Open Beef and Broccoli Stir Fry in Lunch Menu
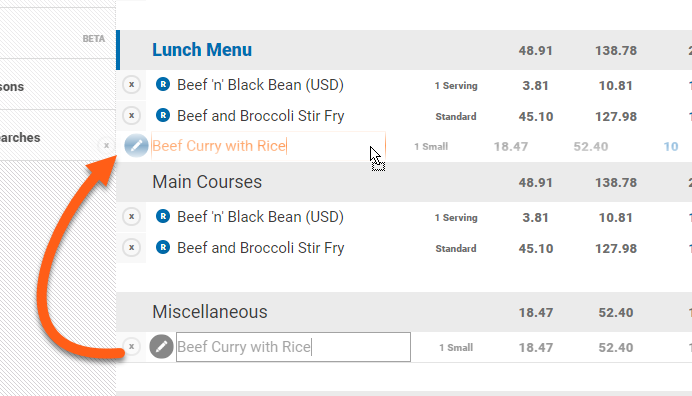Screen dimensions: 692x396 [x=260, y=116]
